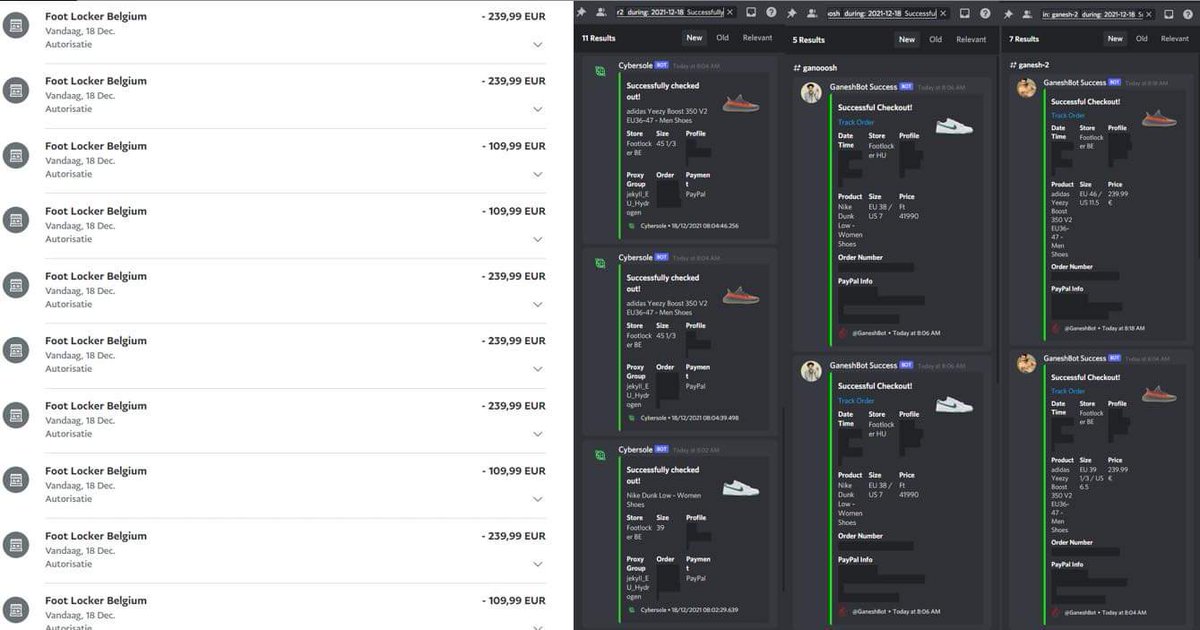Select New sorting in the 7 Results panel
This screenshot has height=630, width=1200.
coord(1115,39)
